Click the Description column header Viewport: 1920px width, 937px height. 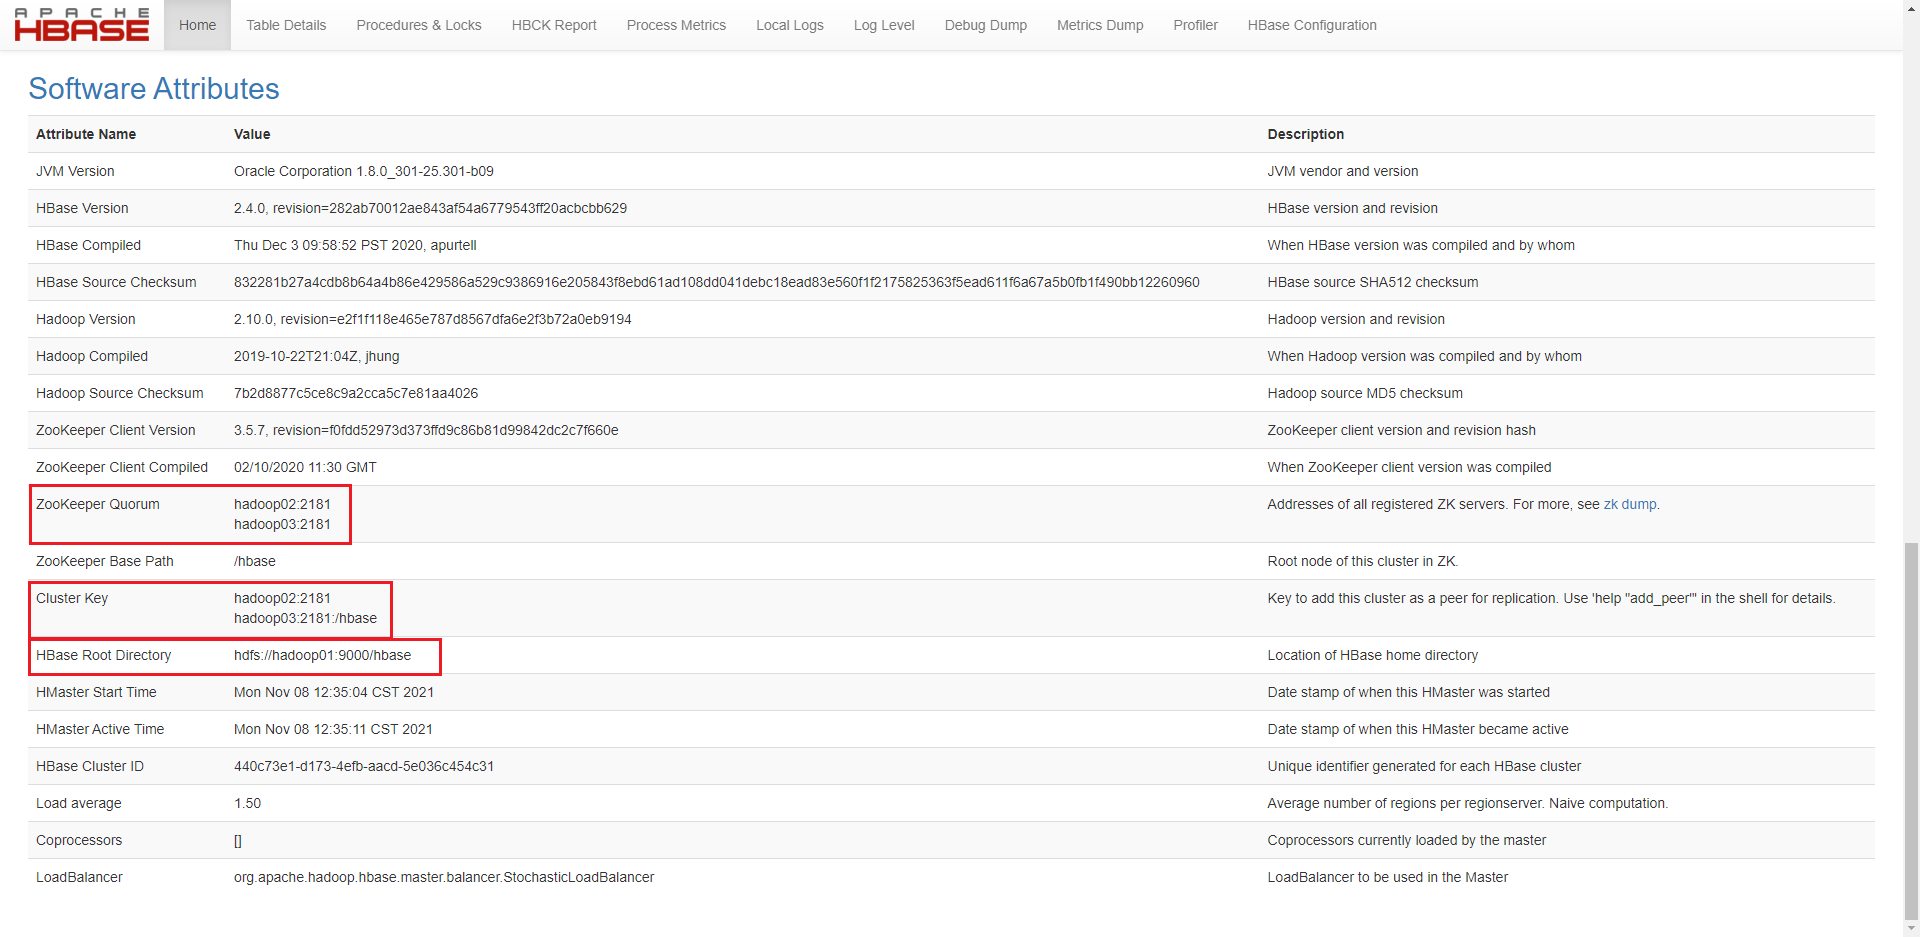pos(1305,134)
